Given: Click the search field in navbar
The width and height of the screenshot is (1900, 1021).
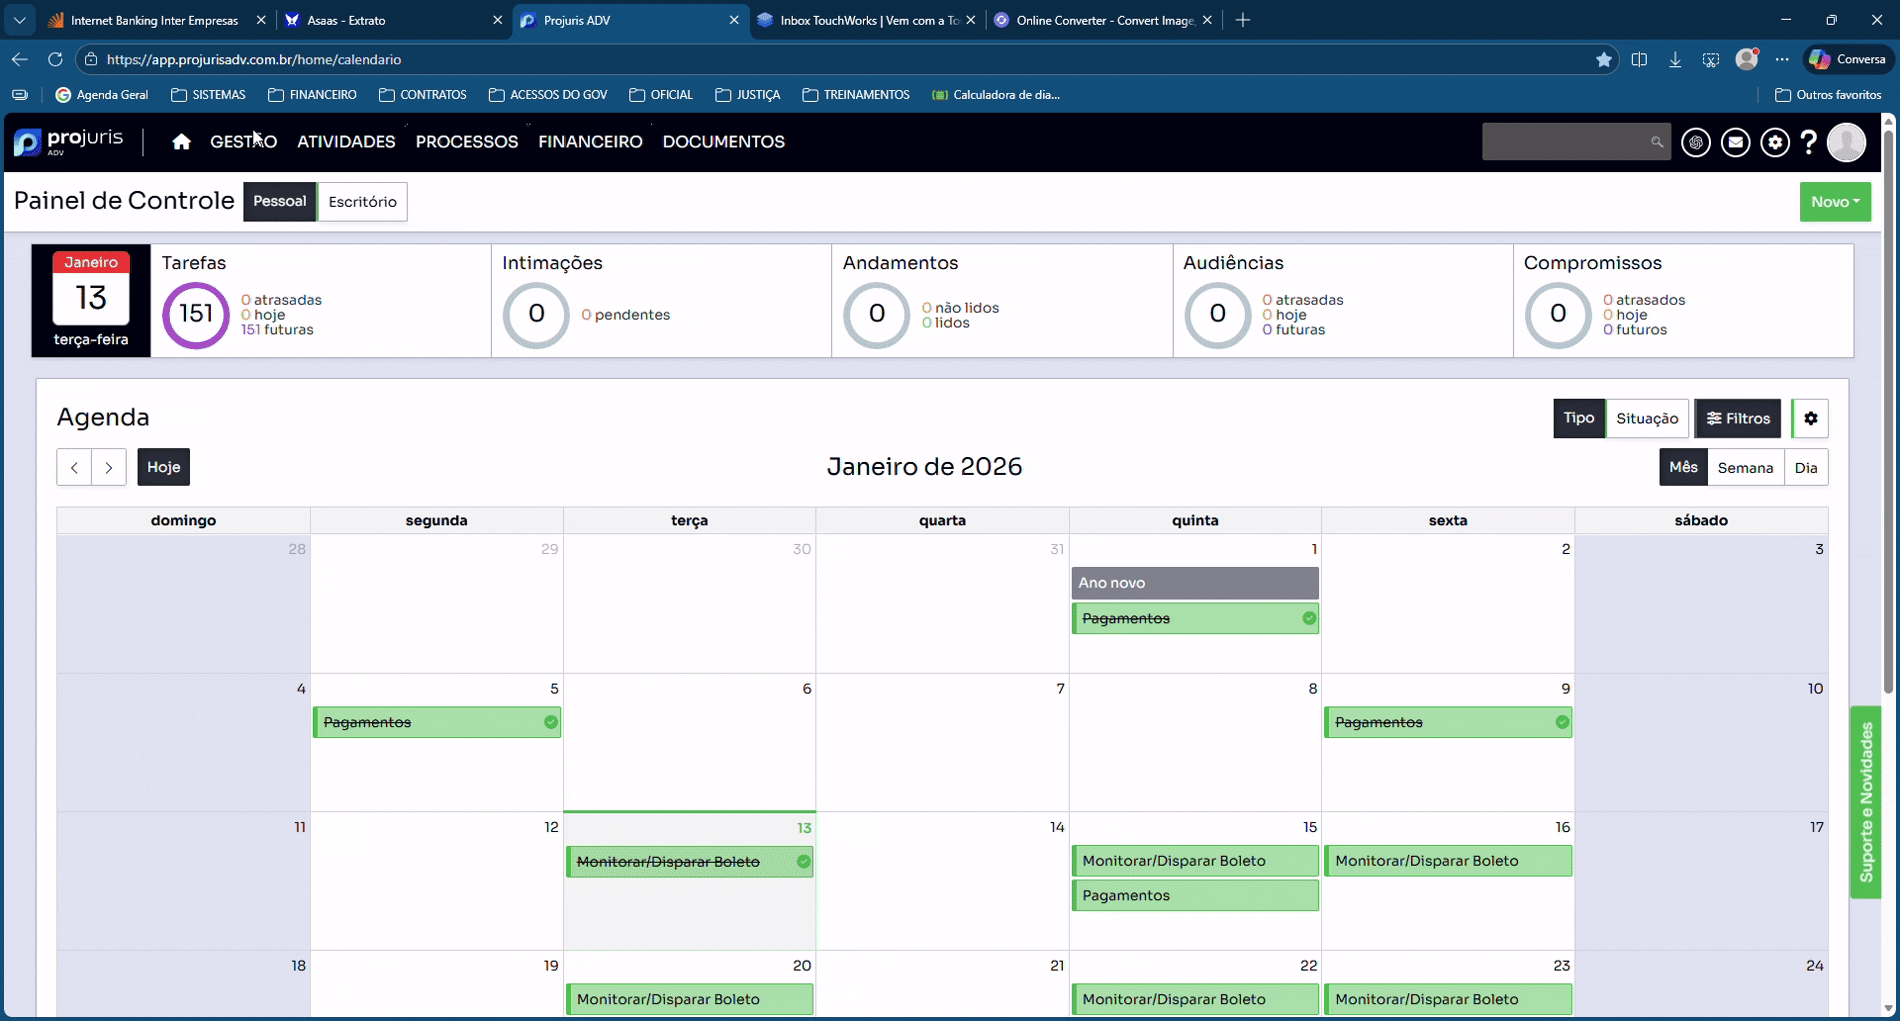Looking at the screenshot, I should (x=1565, y=142).
